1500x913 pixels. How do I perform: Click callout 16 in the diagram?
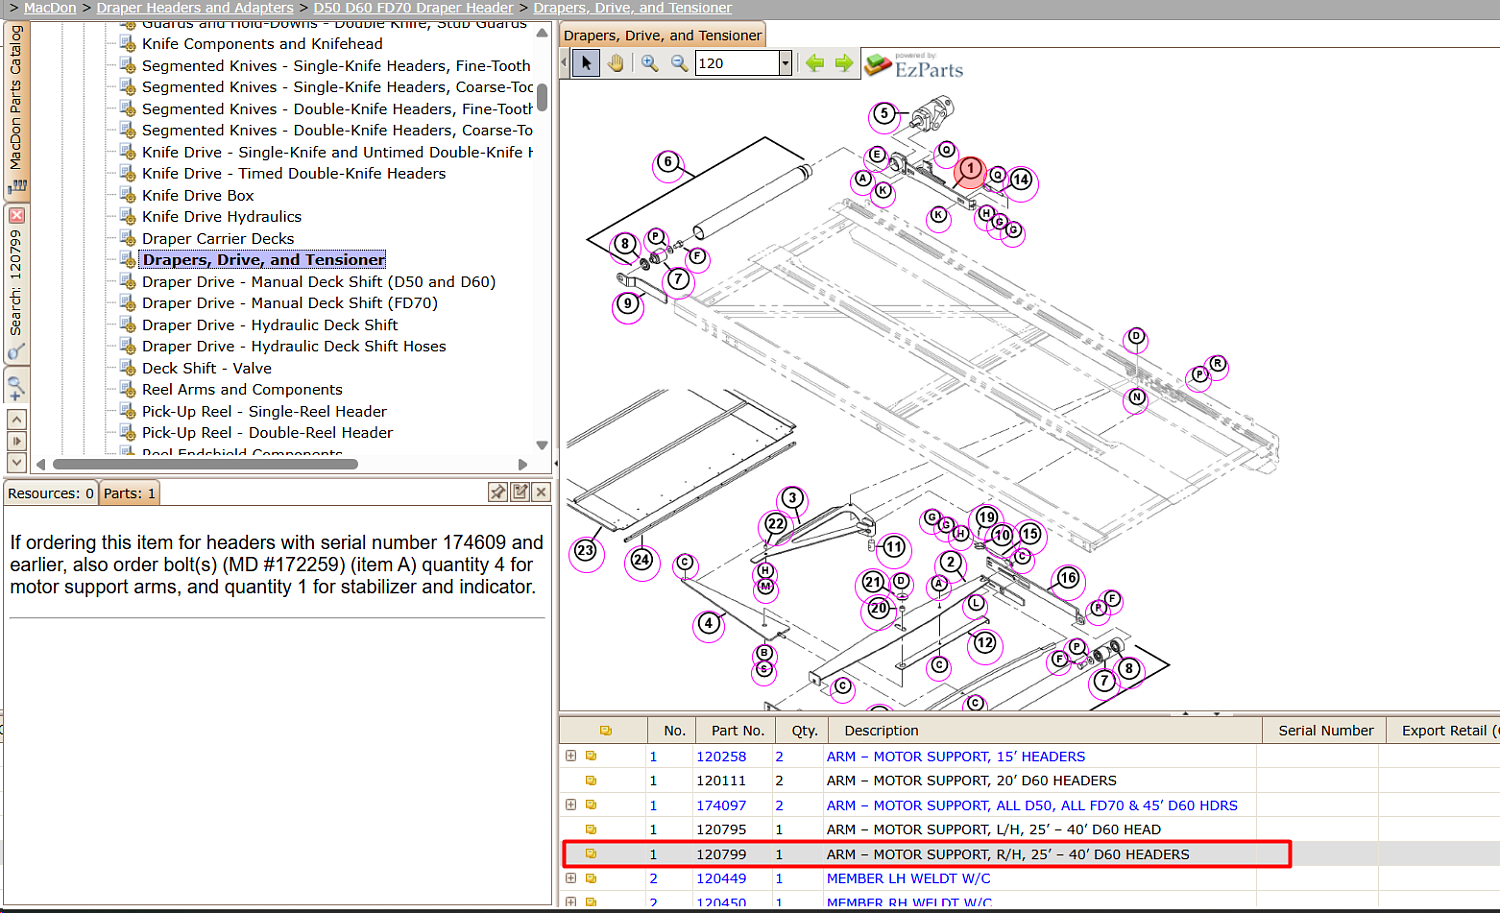coord(1068,578)
